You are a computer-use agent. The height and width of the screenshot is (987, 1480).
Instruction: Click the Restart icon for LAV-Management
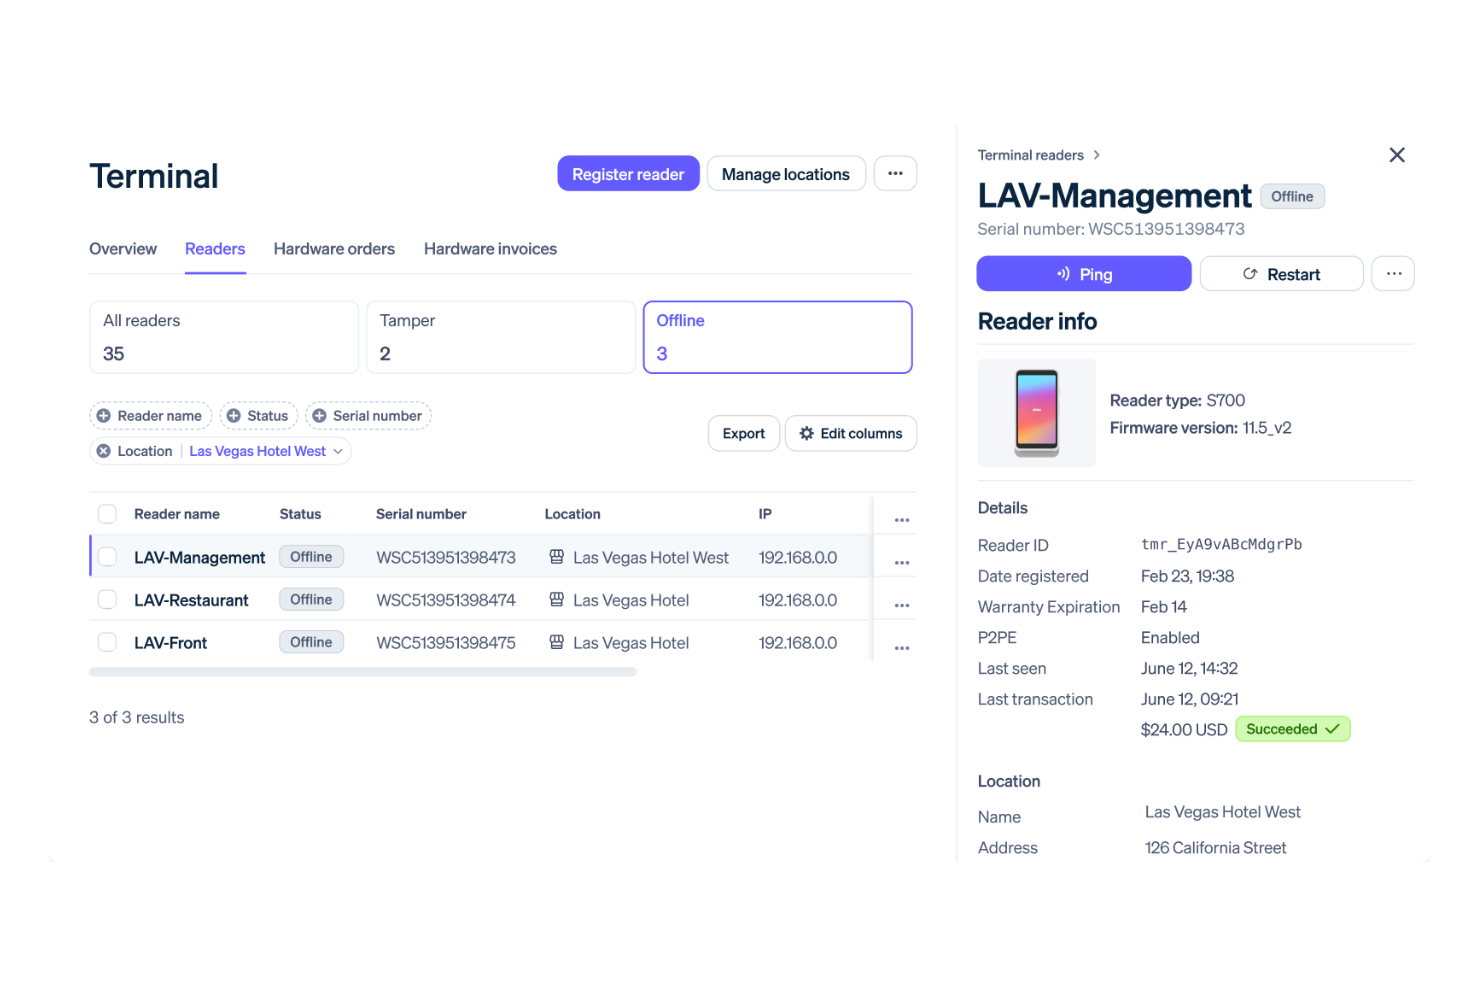click(1250, 273)
